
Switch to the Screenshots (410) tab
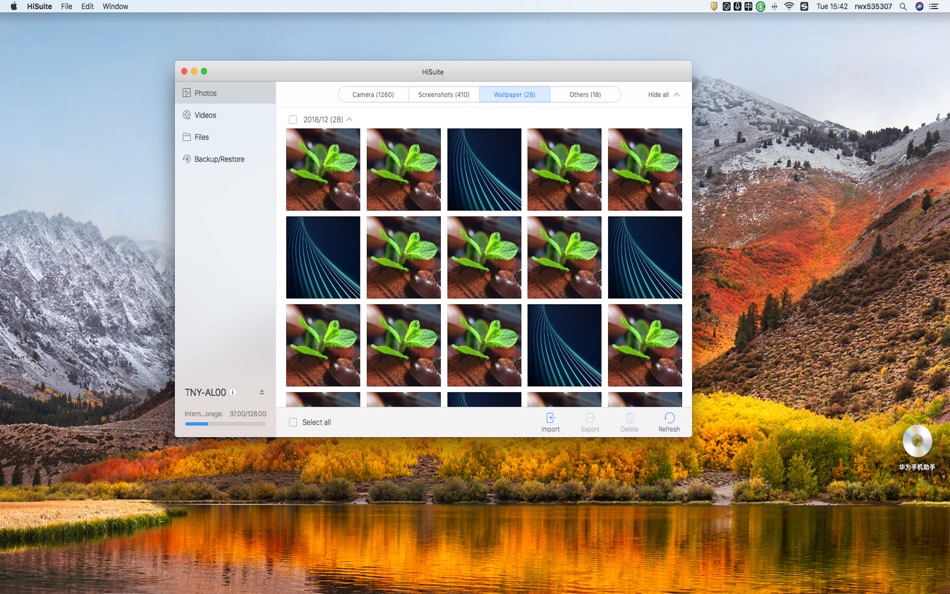point(443,95)
